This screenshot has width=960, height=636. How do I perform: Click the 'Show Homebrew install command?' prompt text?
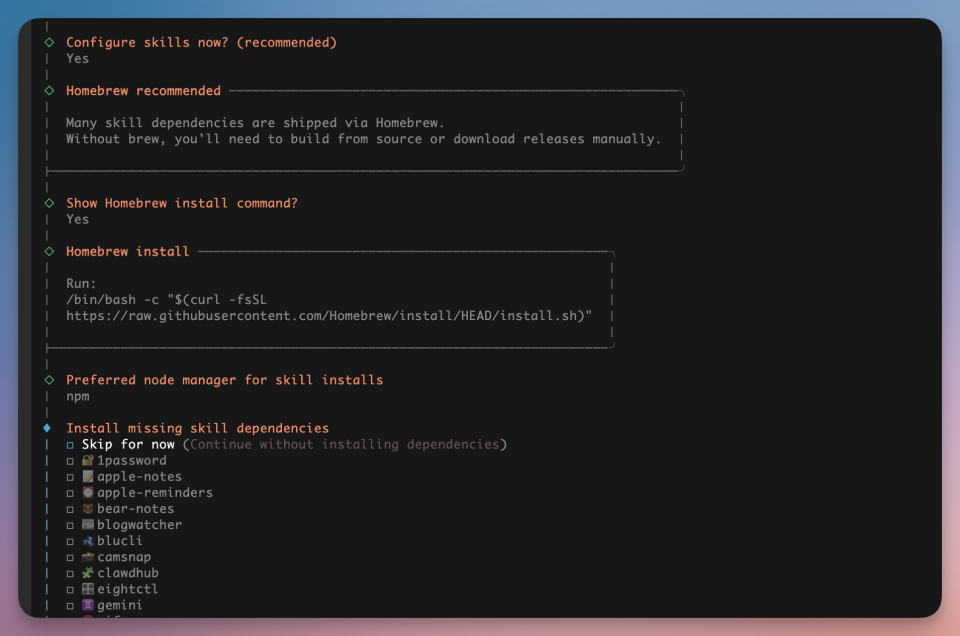click(x=182, y=203)
